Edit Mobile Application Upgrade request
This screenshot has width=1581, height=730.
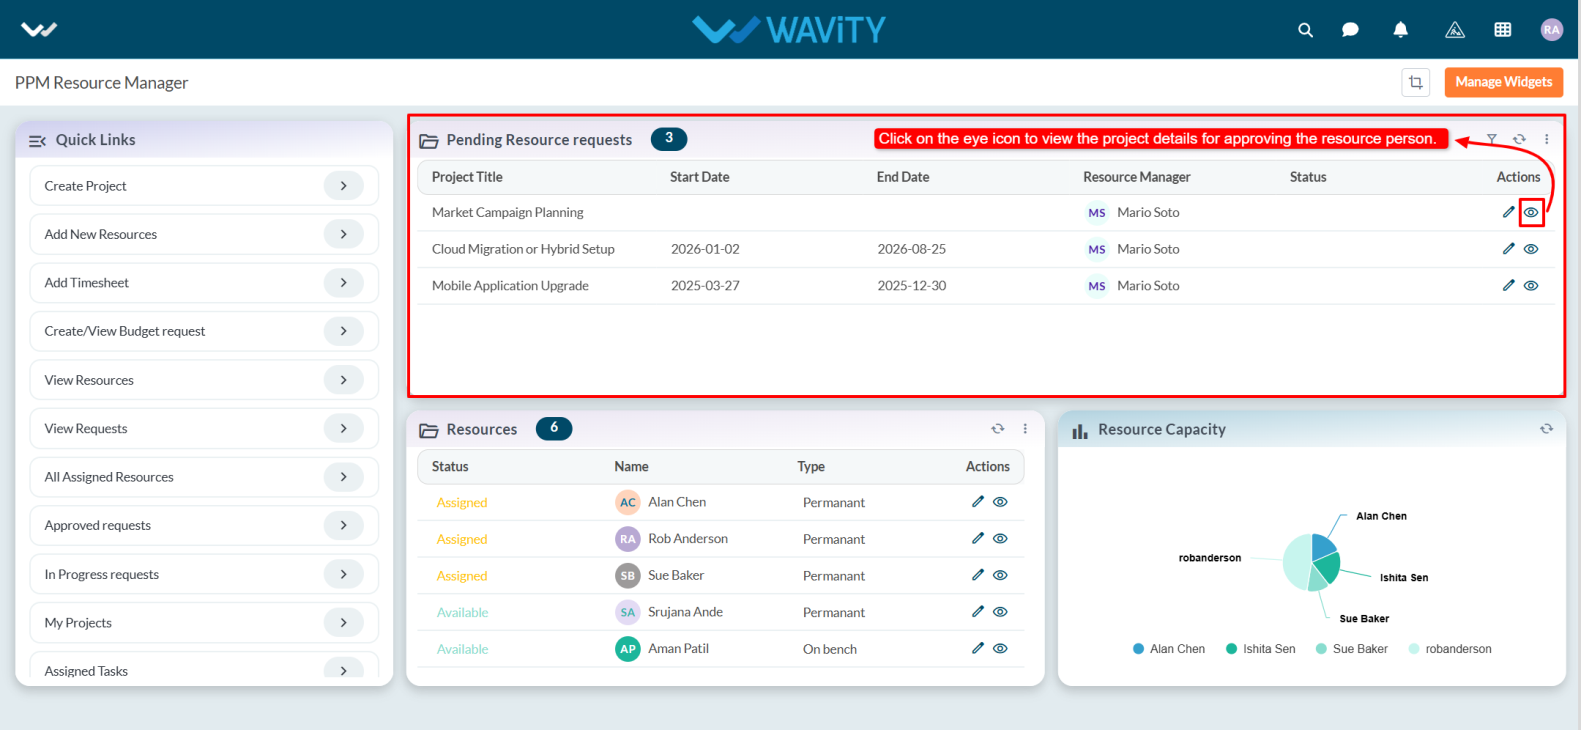point(1508,285)
